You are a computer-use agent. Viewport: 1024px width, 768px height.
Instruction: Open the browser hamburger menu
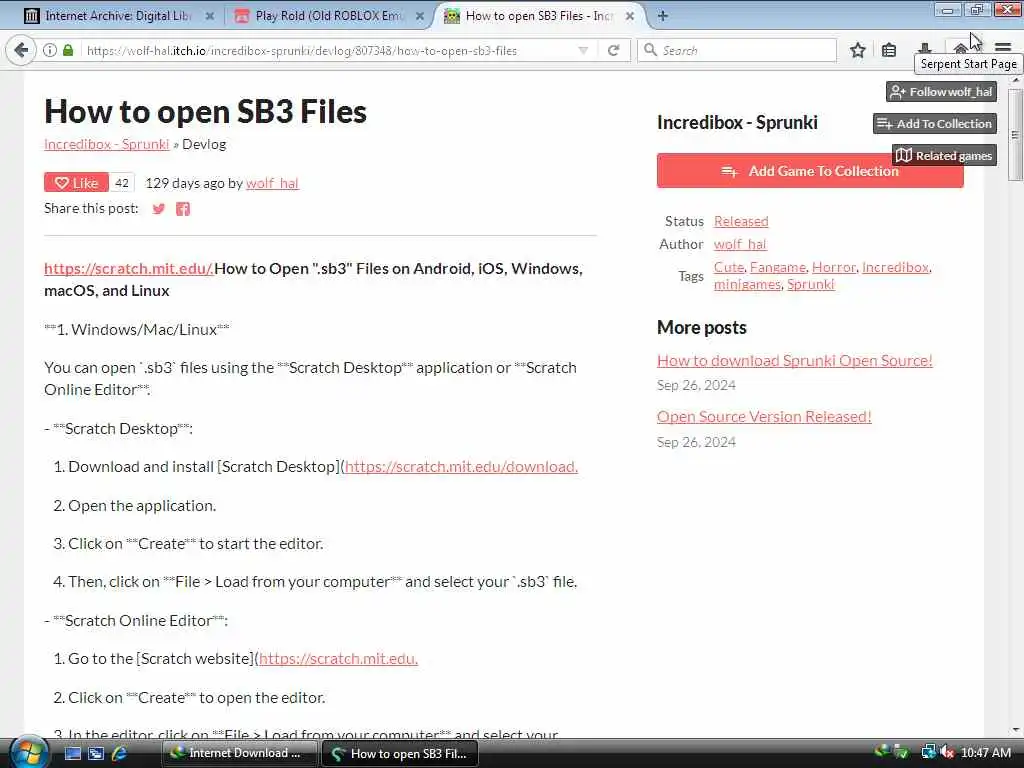pyautogui.click(x=1003, y=47)
